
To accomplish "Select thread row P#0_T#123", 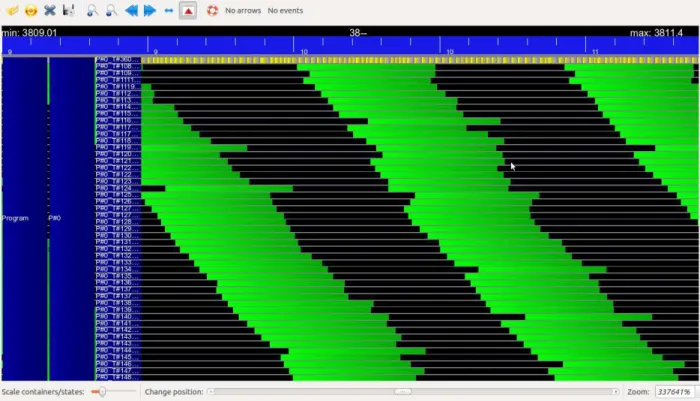I will 117,181.
